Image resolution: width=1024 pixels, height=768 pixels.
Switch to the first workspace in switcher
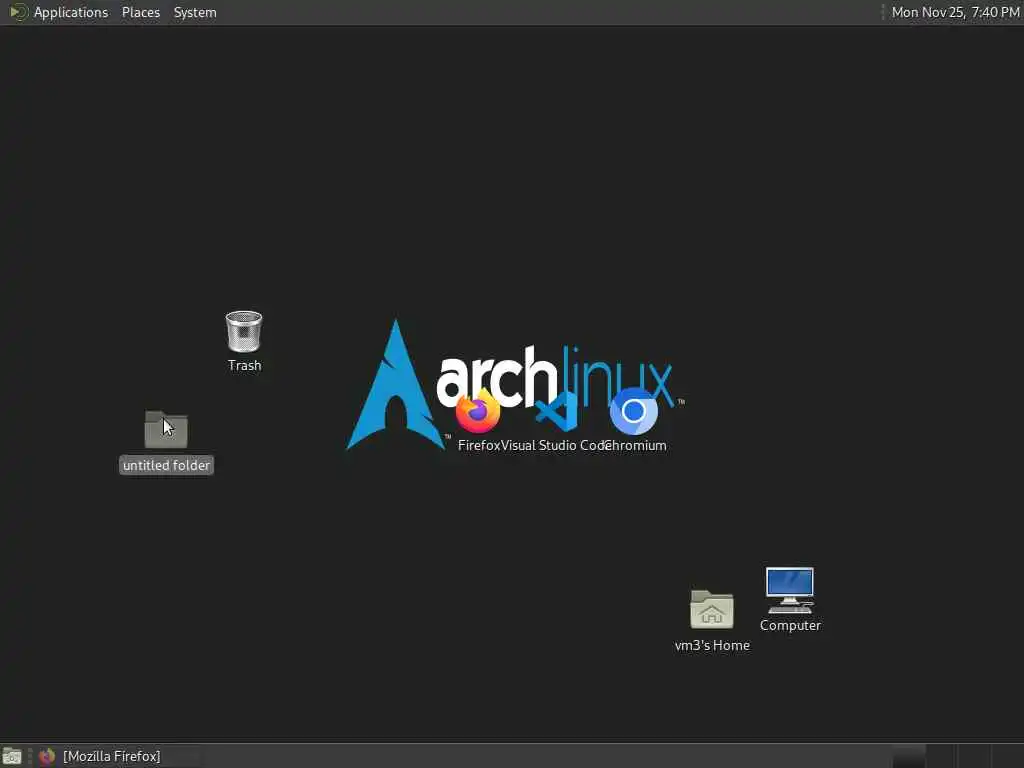pyautogui.click(x=908, y=756)
